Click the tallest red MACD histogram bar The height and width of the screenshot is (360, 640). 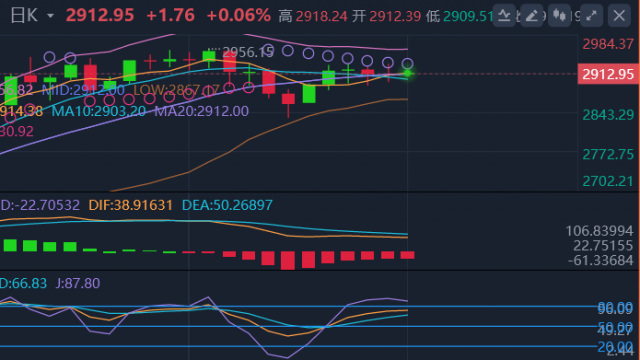288,260
